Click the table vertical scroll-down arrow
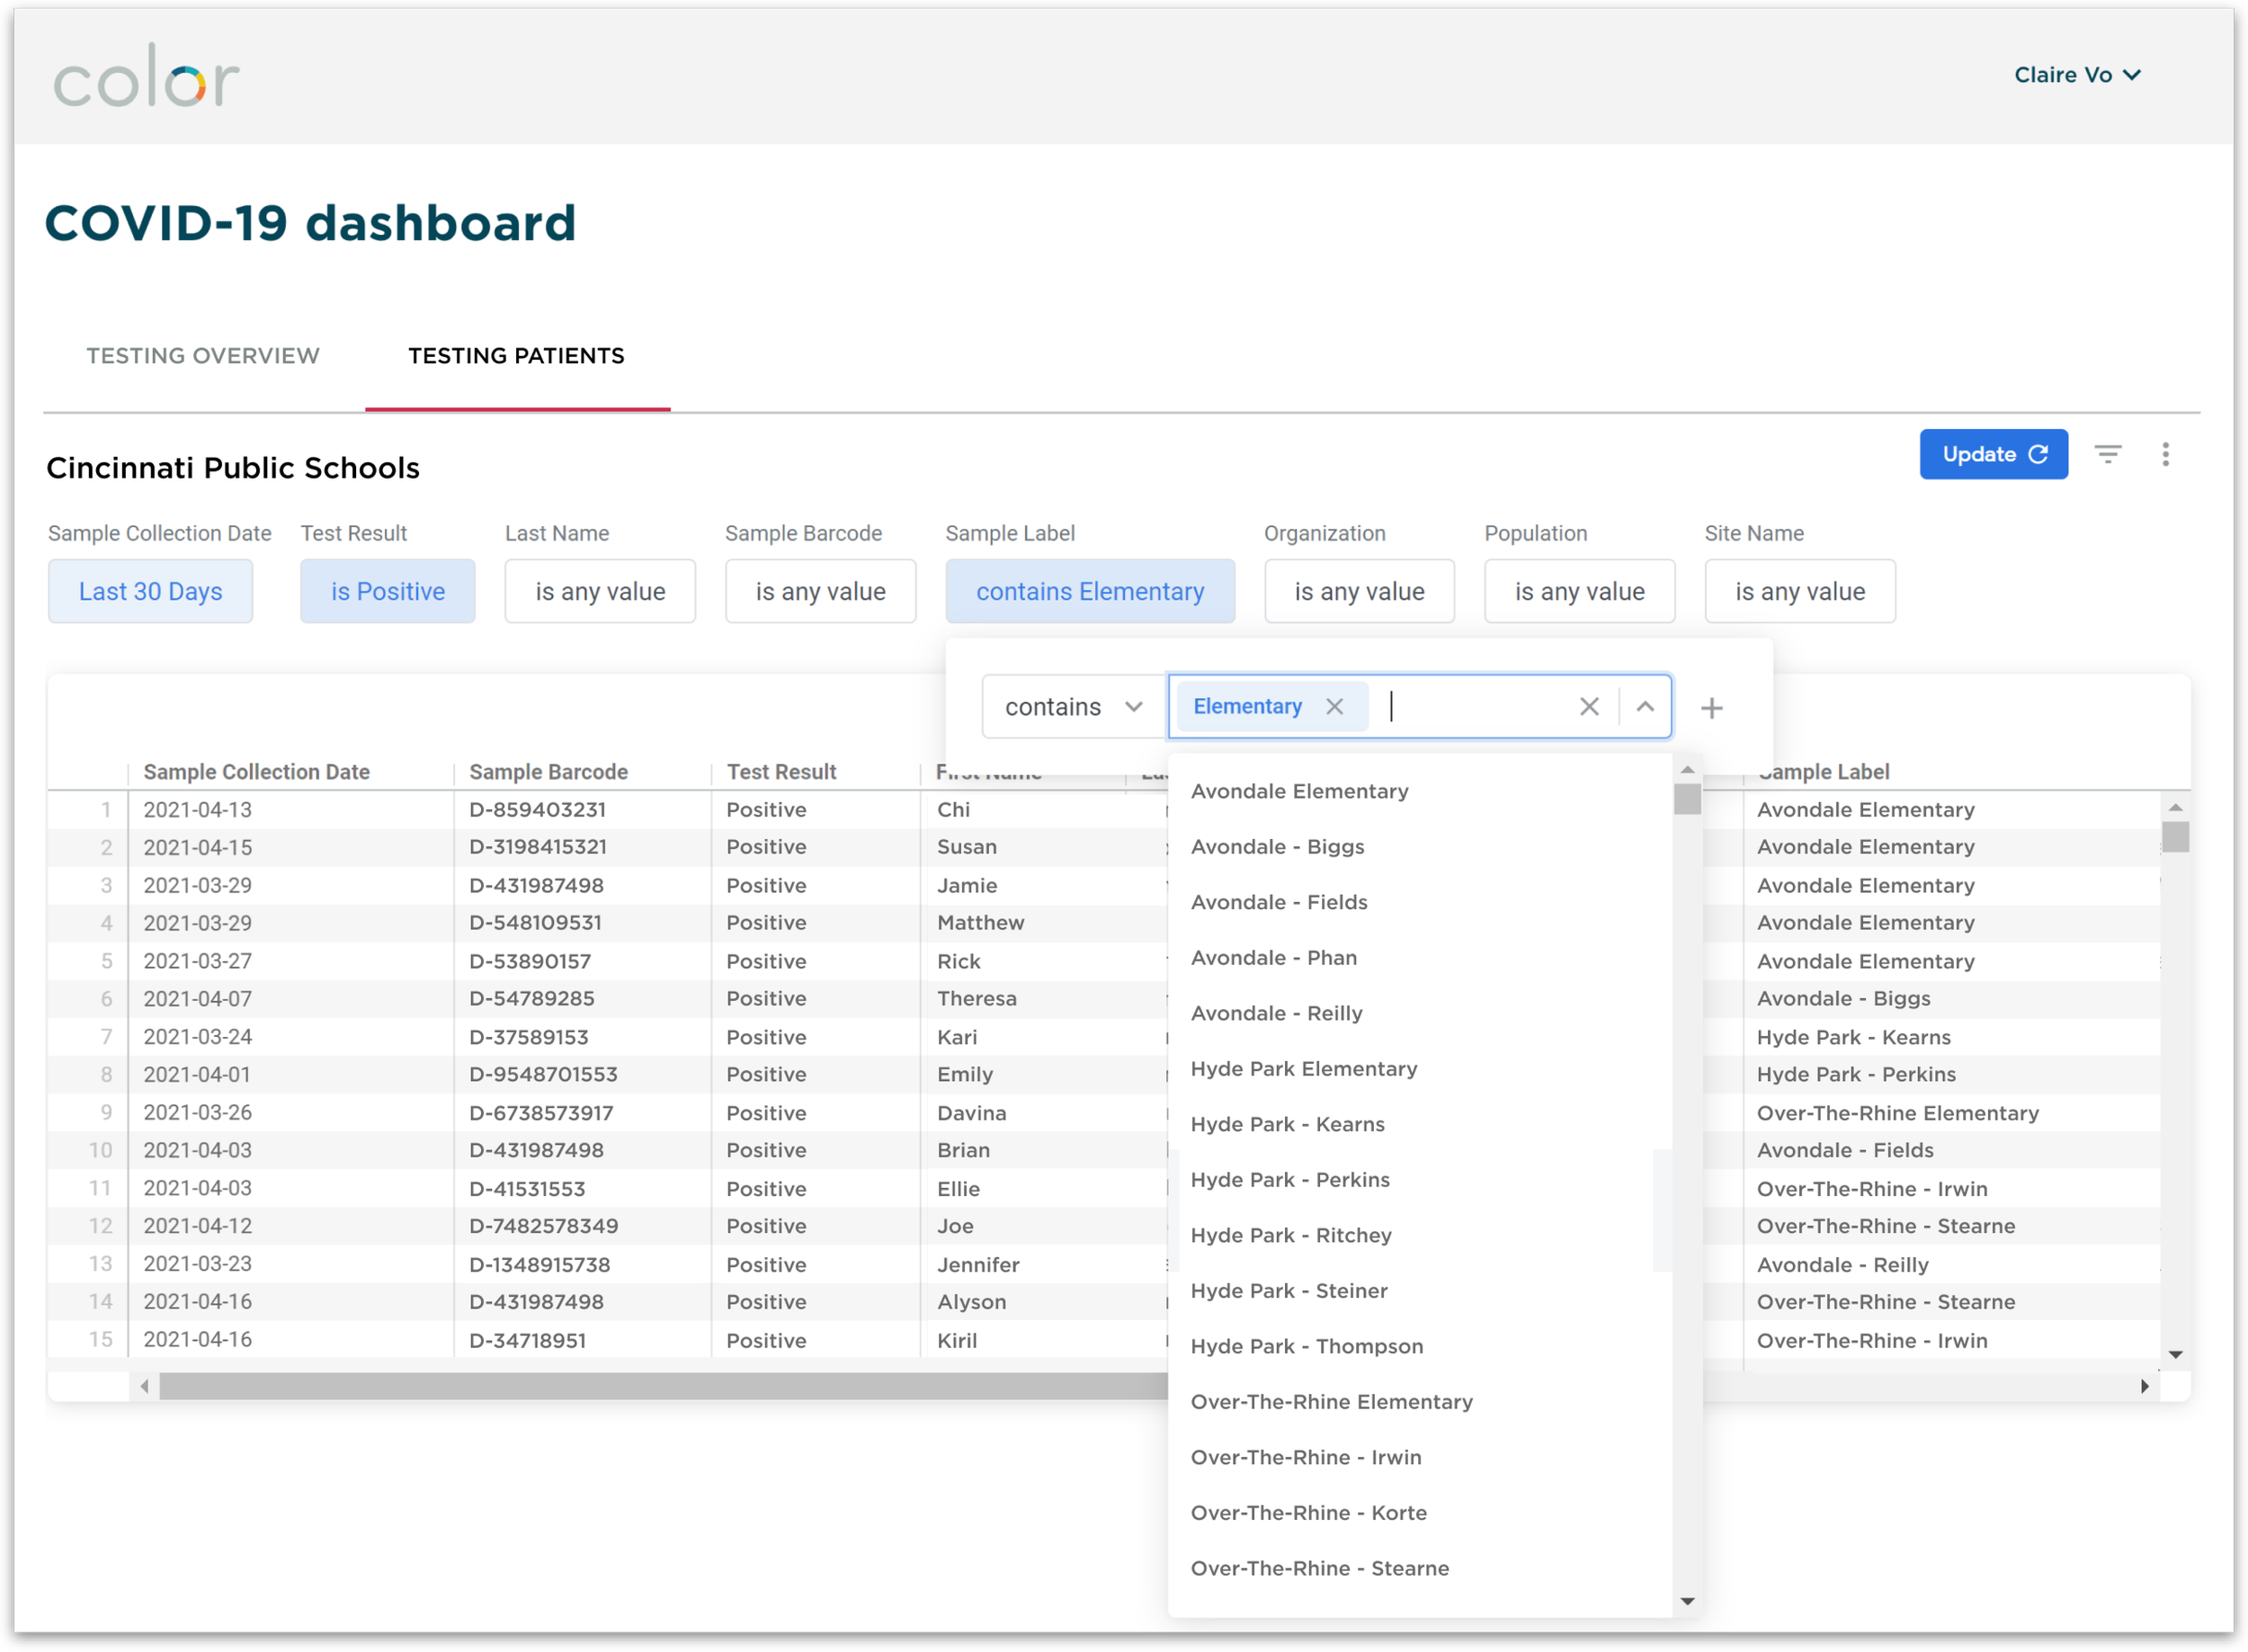 (x=2175, y=1354)
